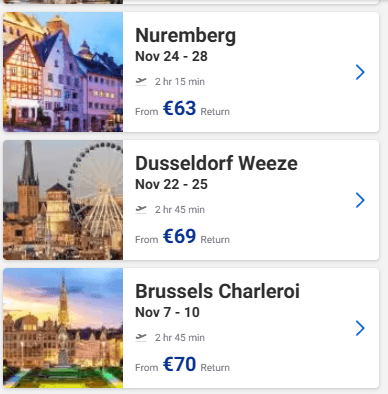
Task: Click the €63 return price
Action: 179,108
